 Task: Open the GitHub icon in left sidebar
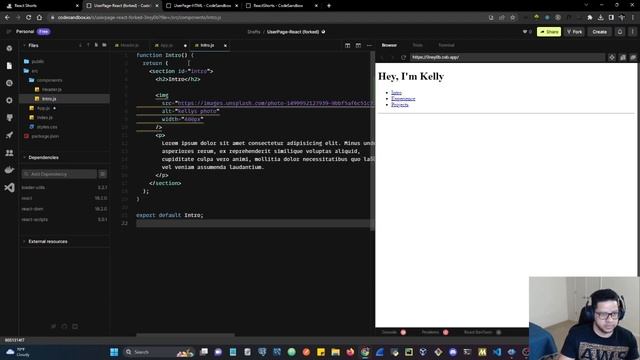9,118
